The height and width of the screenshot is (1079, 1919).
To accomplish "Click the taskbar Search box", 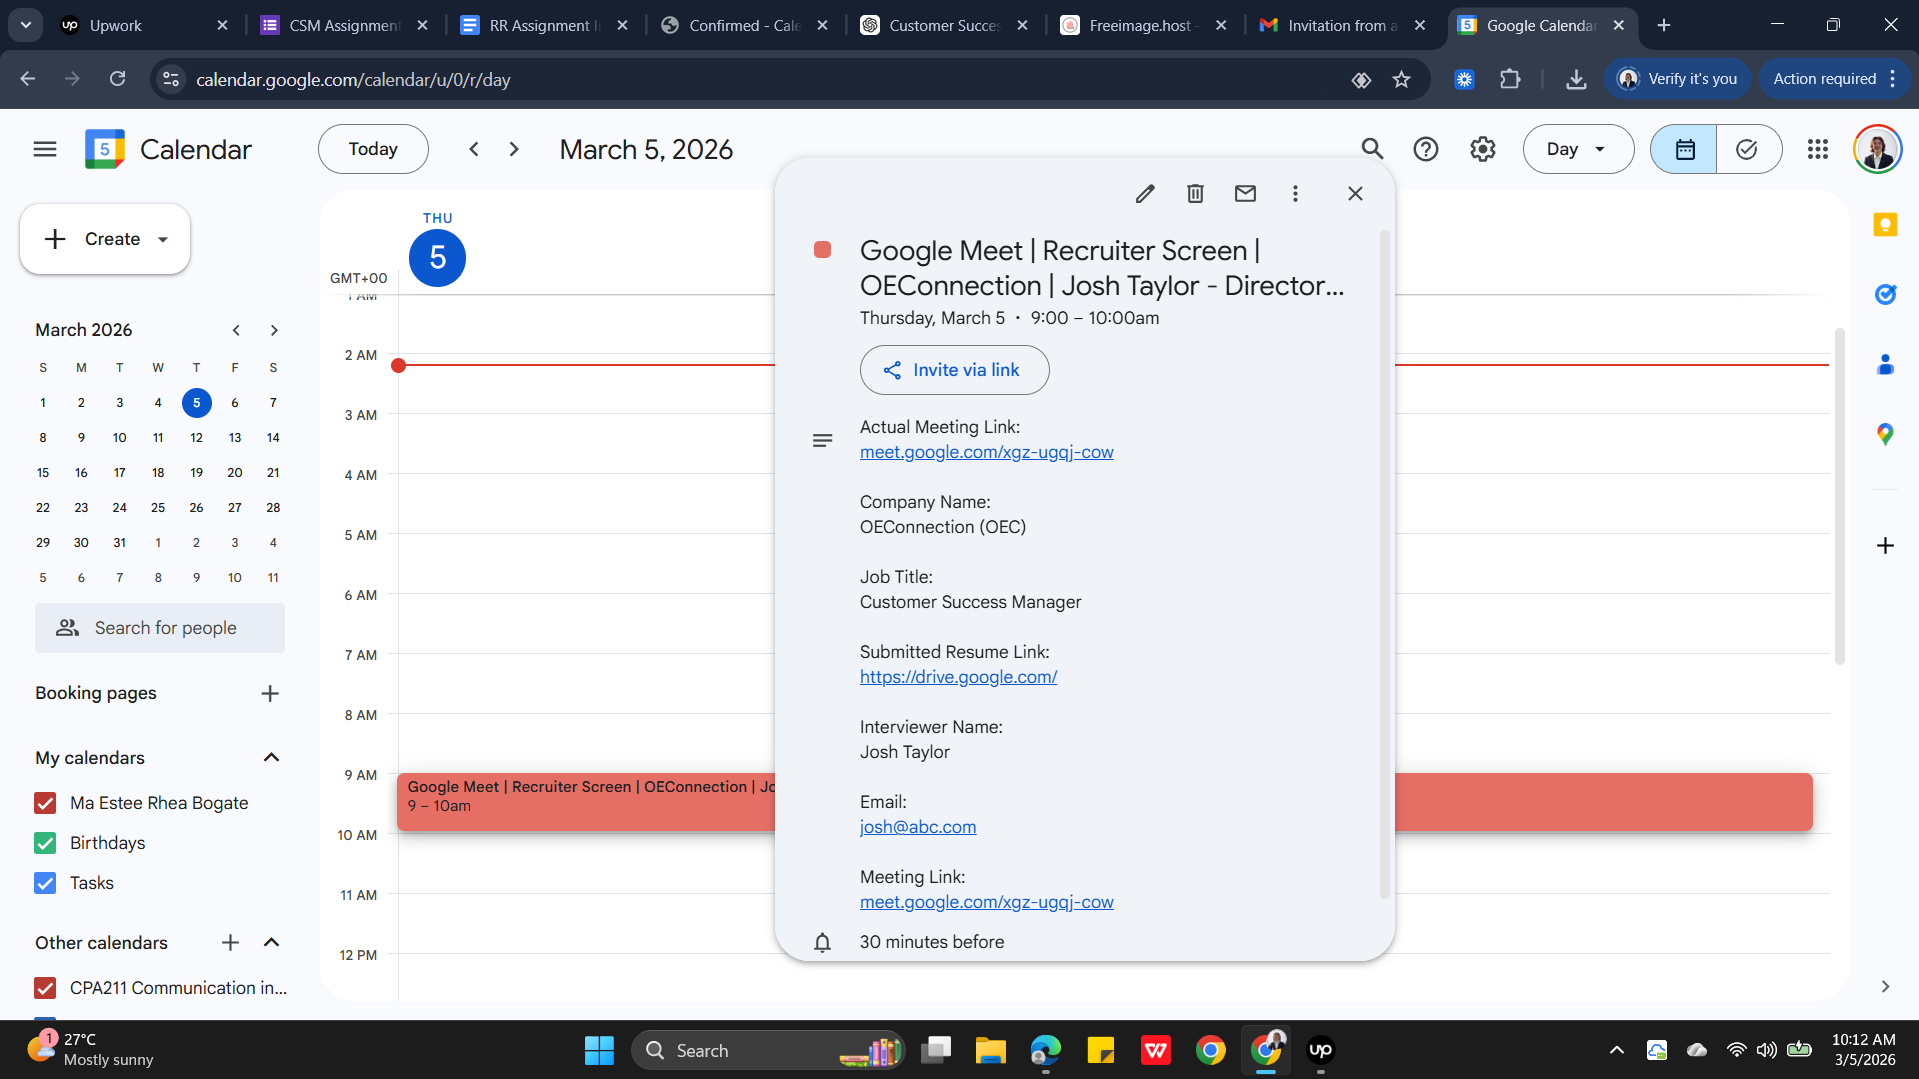I will coord(768,1050).
